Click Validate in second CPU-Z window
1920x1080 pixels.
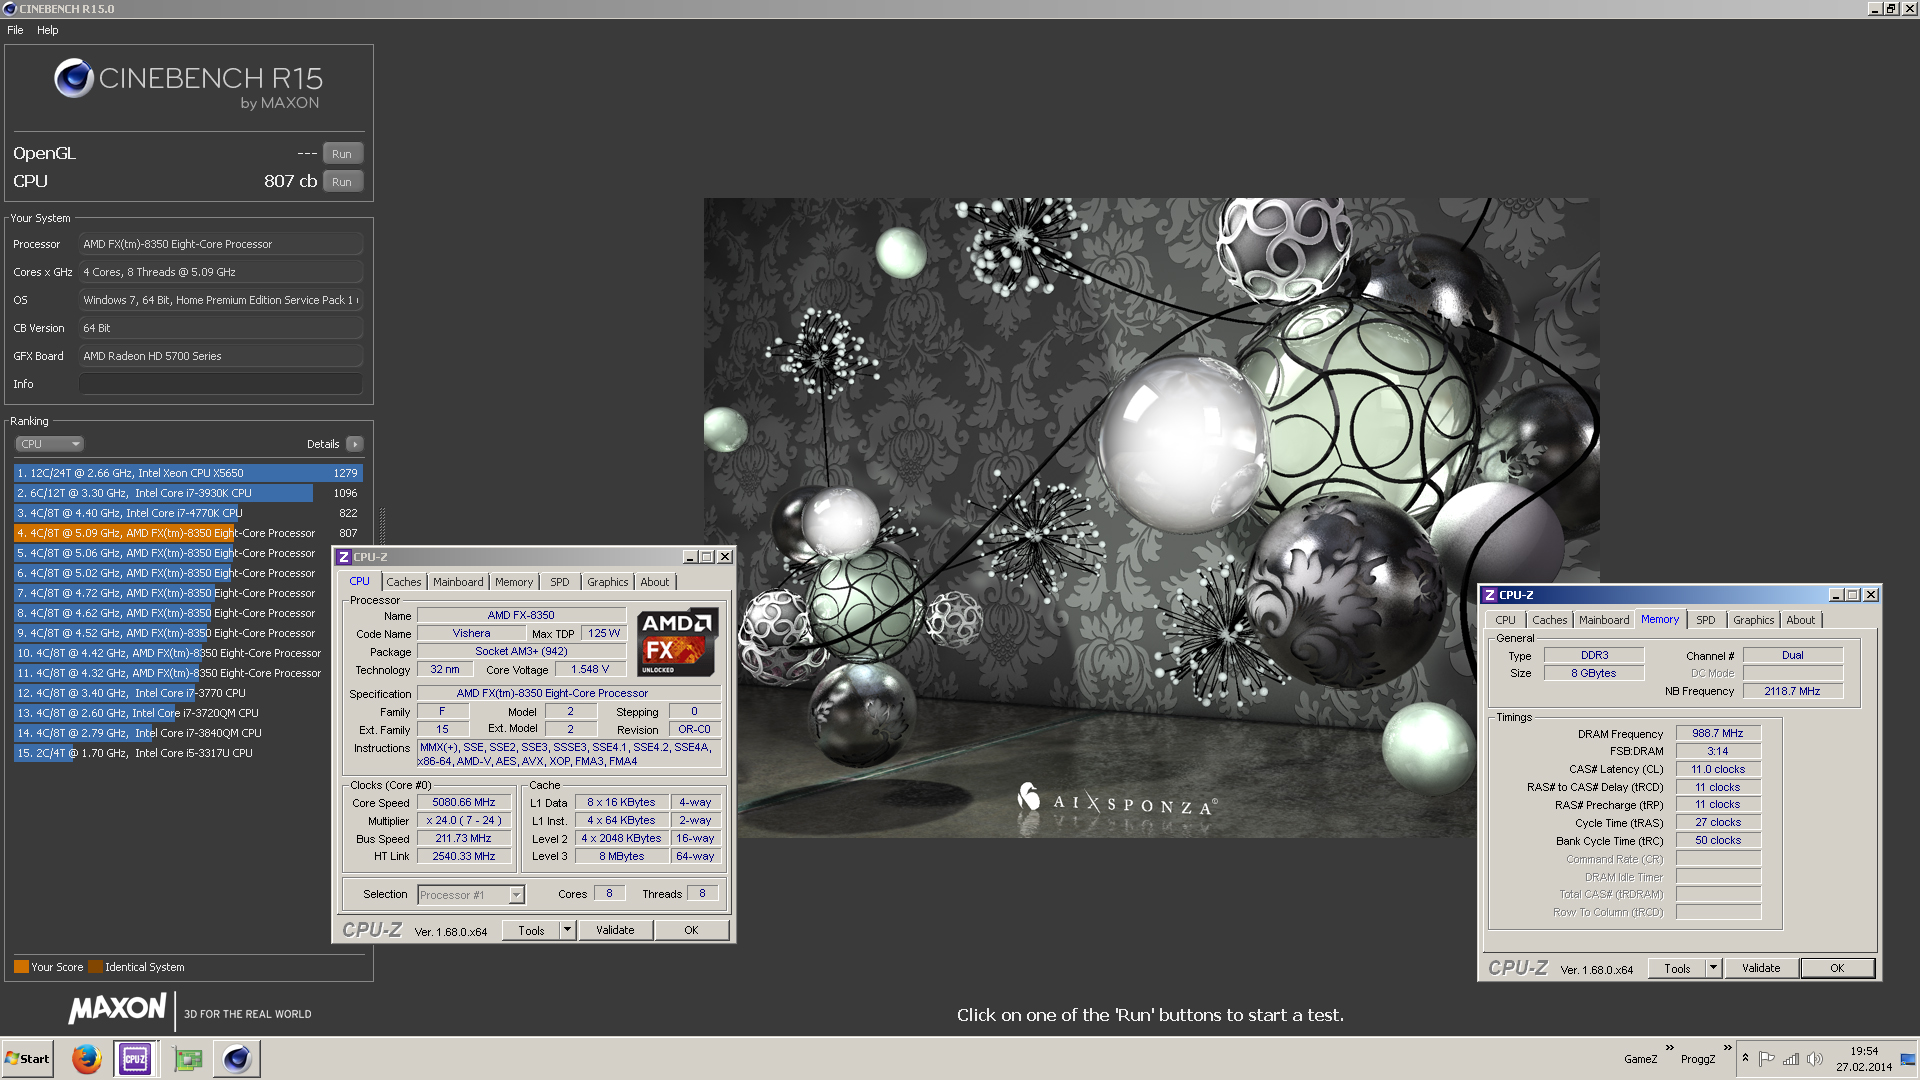click(x=1761, y=969)
